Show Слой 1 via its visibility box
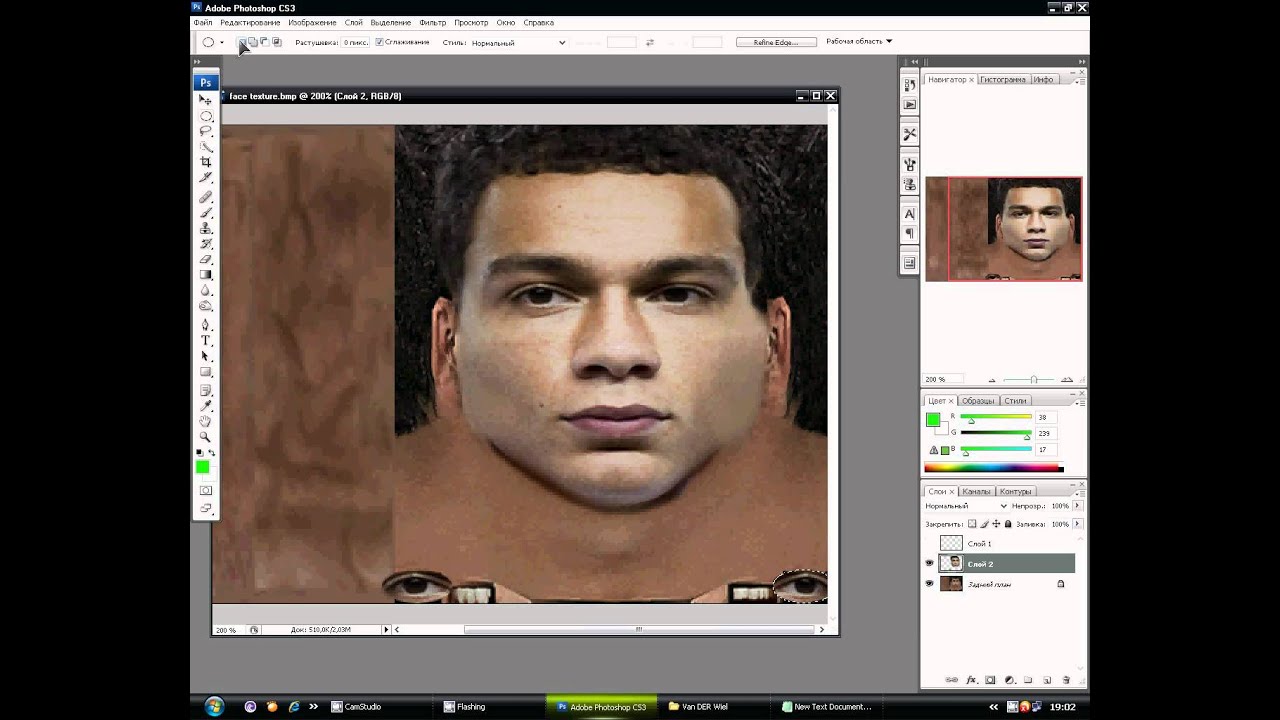This screenshot has height=720, width=1280. pyautogui.click(x=929, y=543)
